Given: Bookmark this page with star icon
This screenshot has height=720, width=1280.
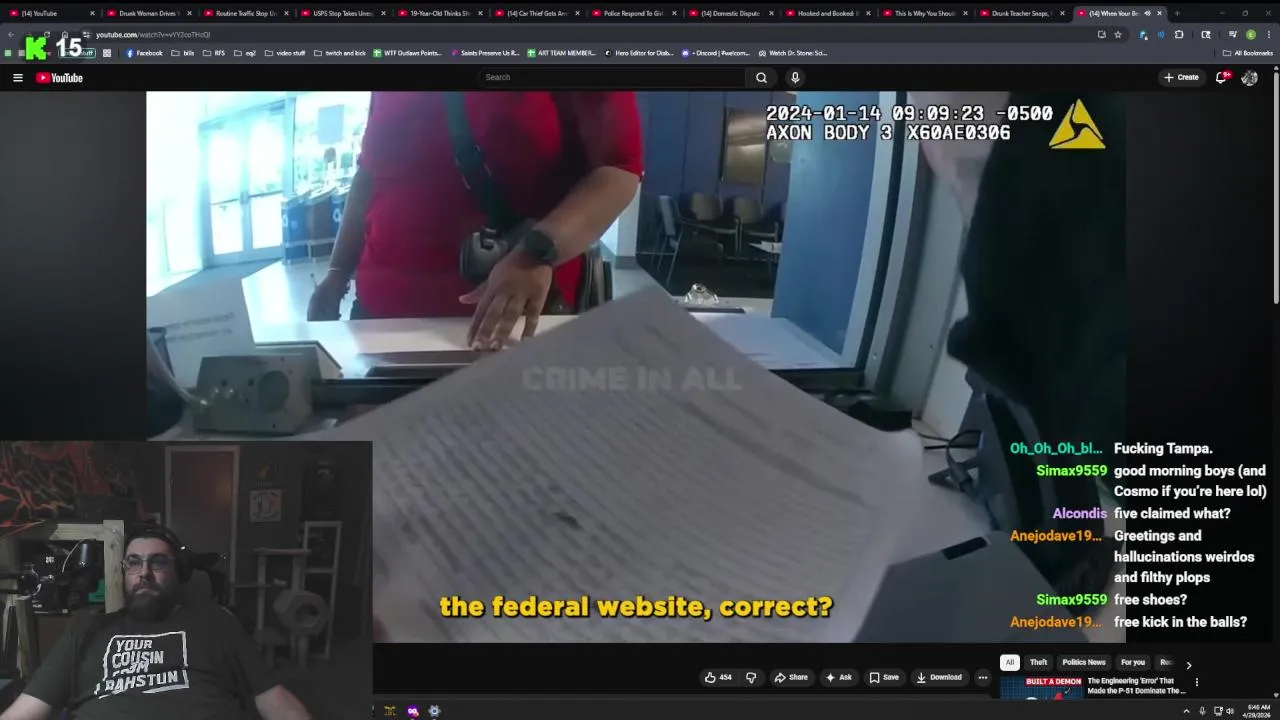Looking at the screenshot, I should pos(1118,34).
